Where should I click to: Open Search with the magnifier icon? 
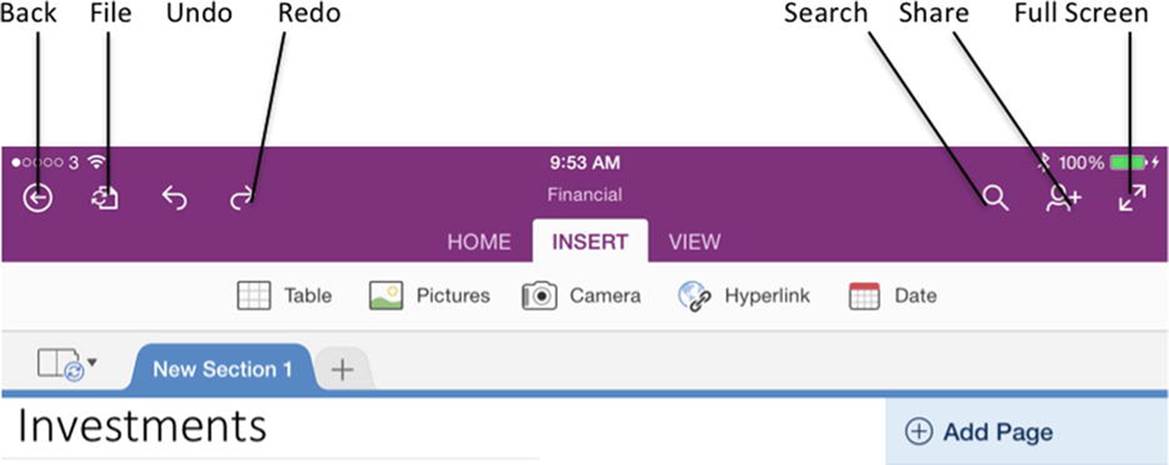click(x=995, y=197)
